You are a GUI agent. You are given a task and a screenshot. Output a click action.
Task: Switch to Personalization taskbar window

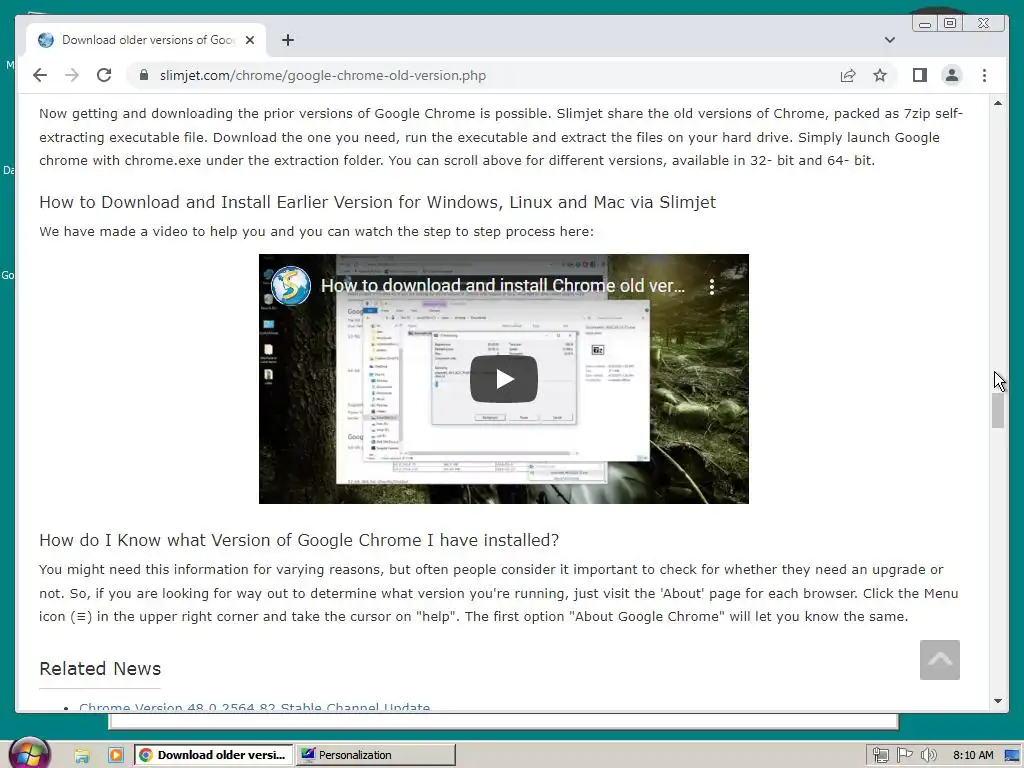376,755
